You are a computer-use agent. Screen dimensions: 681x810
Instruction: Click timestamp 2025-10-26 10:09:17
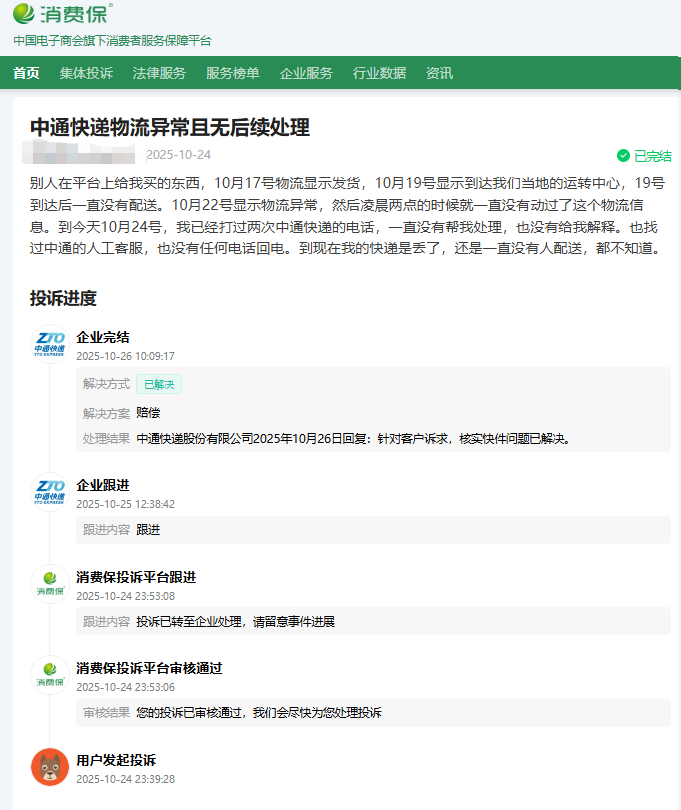[126, 356]
